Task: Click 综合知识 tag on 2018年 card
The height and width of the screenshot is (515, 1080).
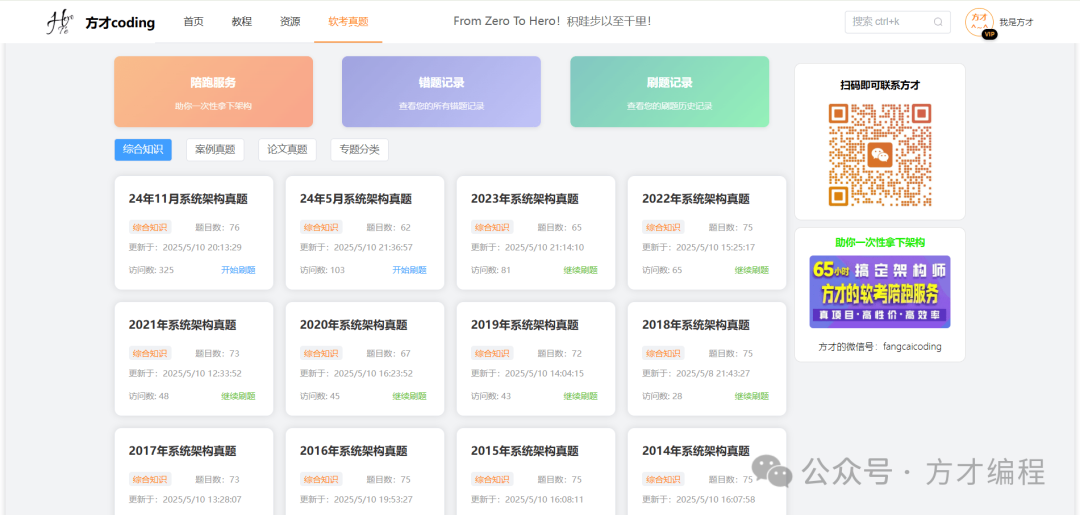Action: point(663,353)
